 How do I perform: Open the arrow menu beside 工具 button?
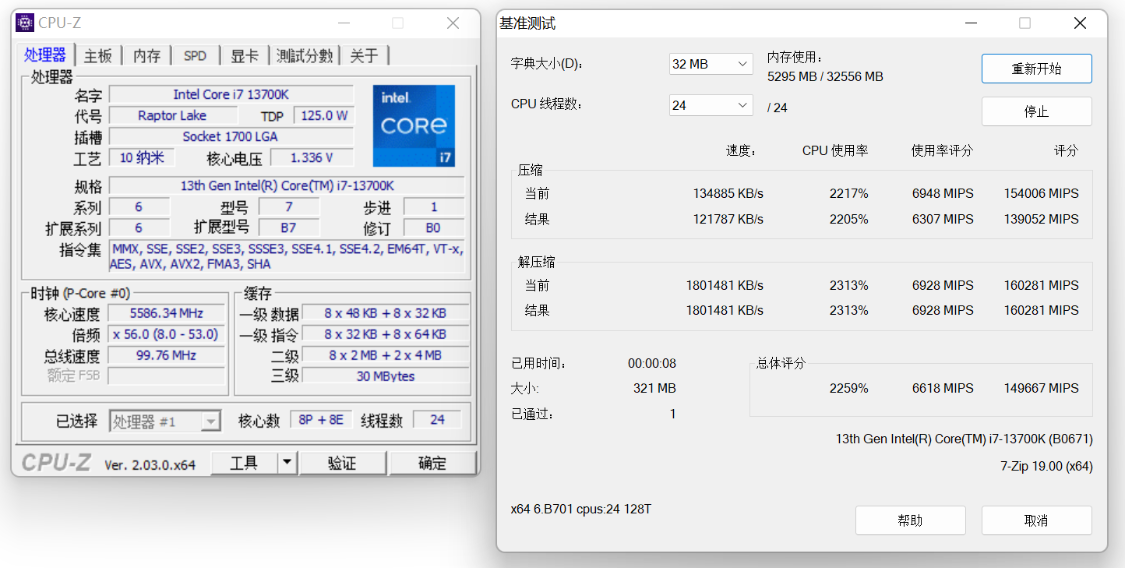coord(287,463)
